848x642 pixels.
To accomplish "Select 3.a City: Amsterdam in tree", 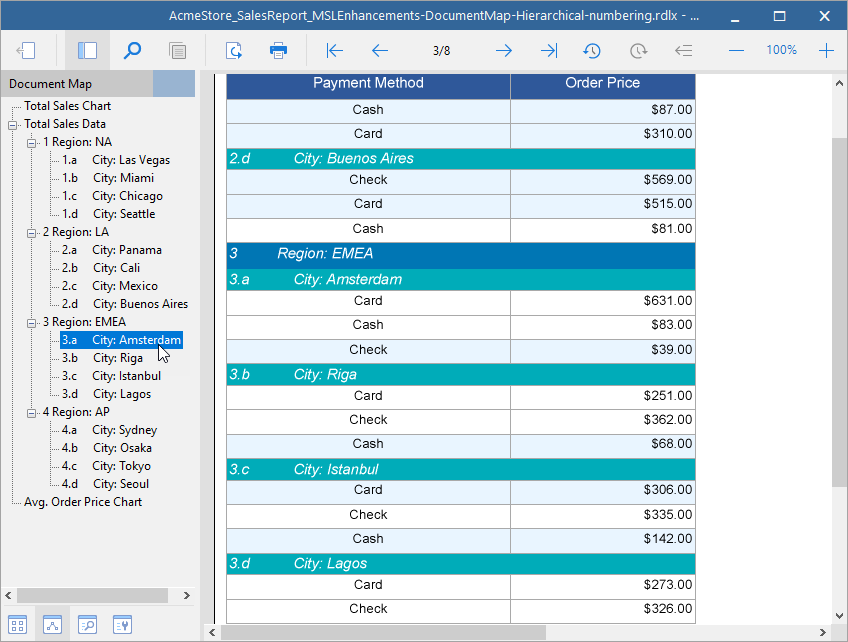I will coord(121,340).
